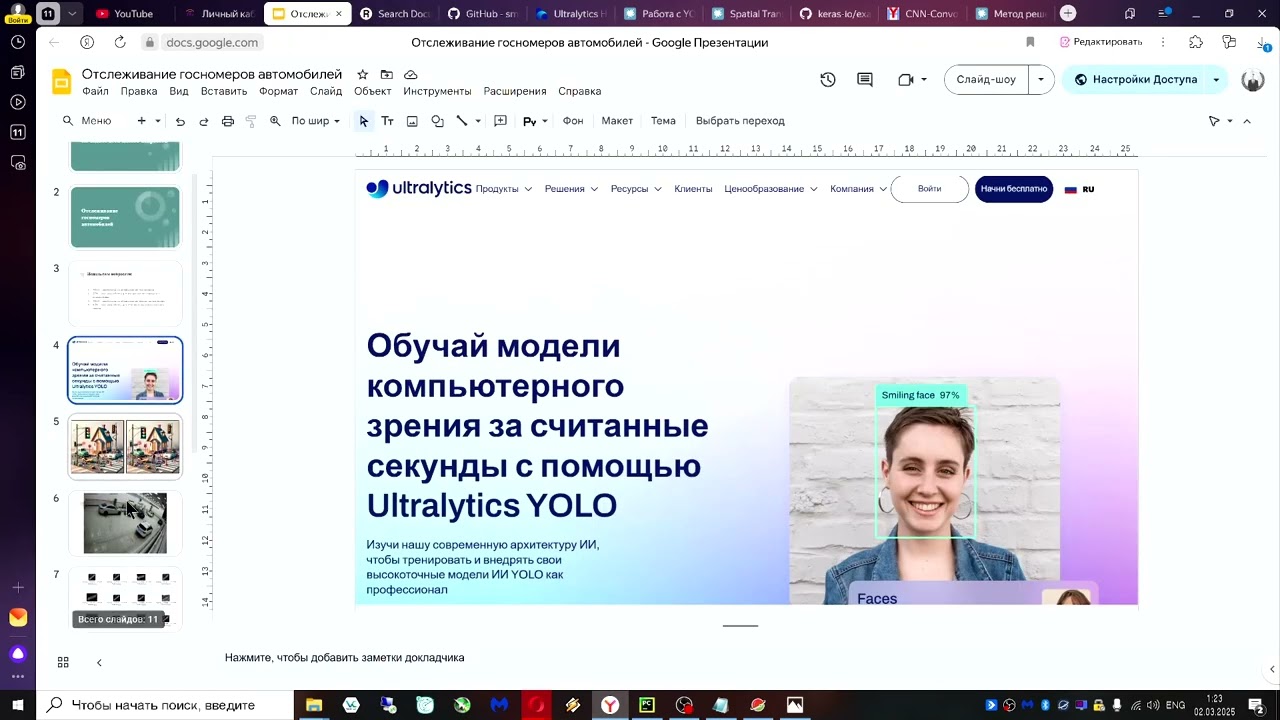Reload the browser page

[120, 42]
